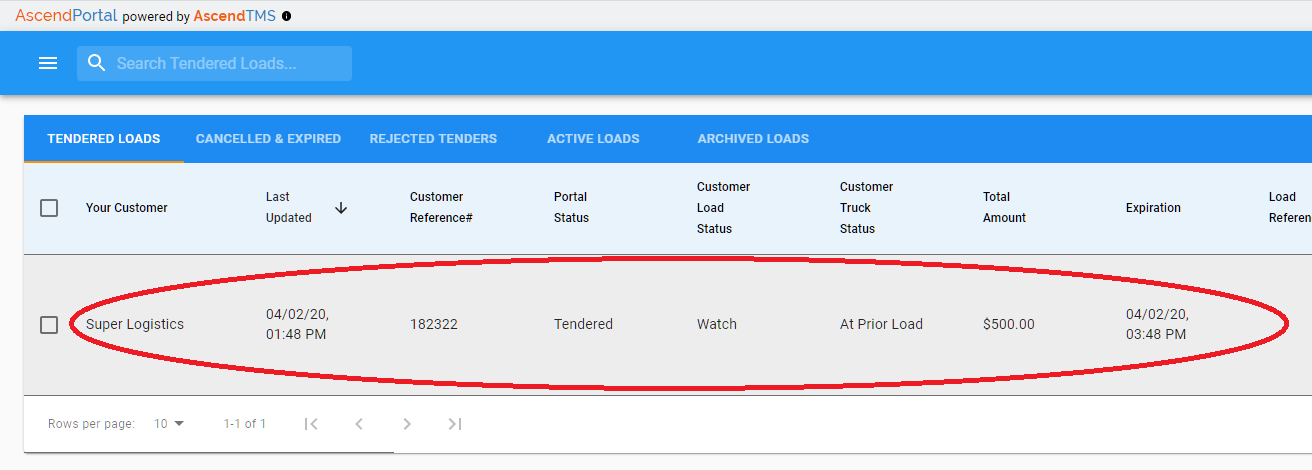Click the search magnifier icon

pos(97,63)
